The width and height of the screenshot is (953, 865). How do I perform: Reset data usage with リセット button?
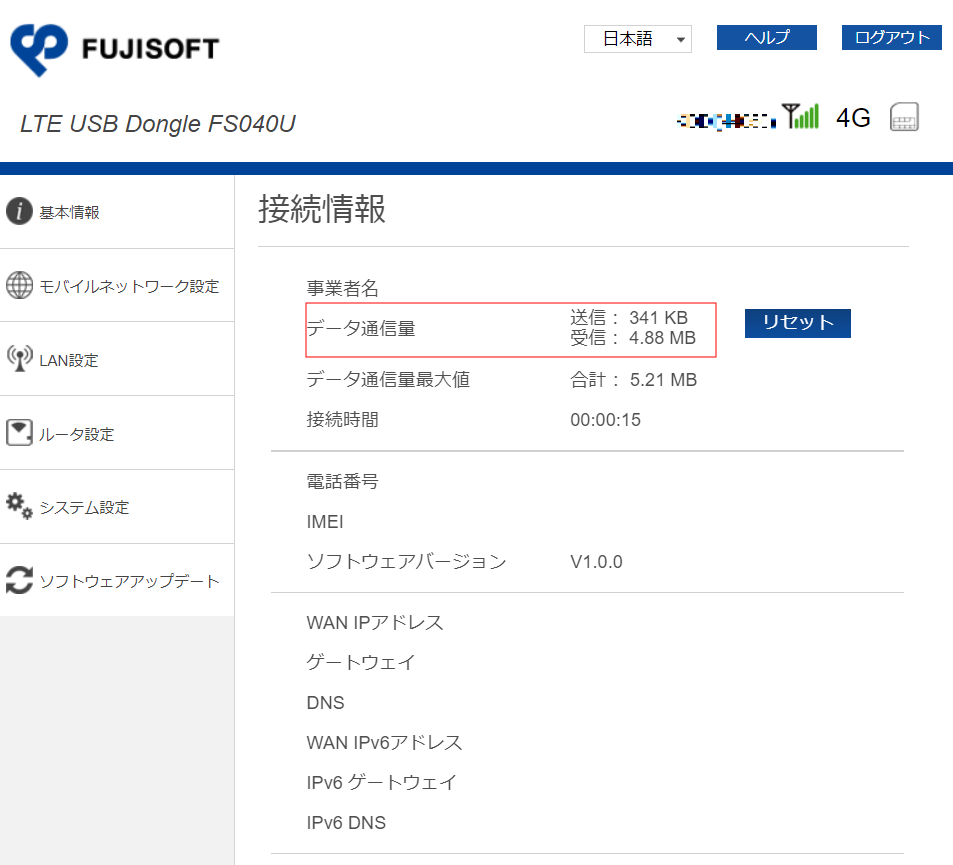point(797,323)
